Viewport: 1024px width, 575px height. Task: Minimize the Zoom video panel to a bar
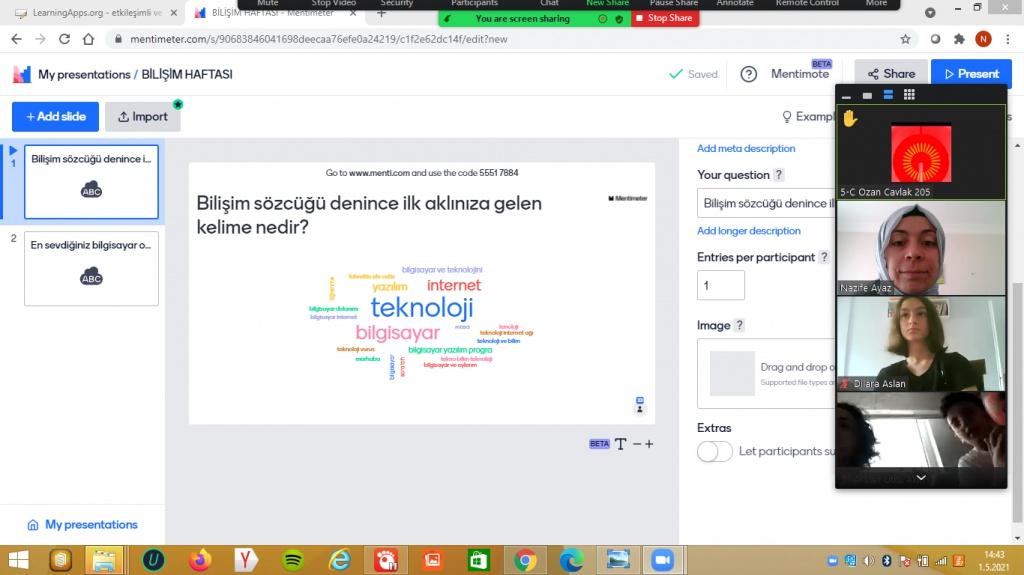pos(847,96)
